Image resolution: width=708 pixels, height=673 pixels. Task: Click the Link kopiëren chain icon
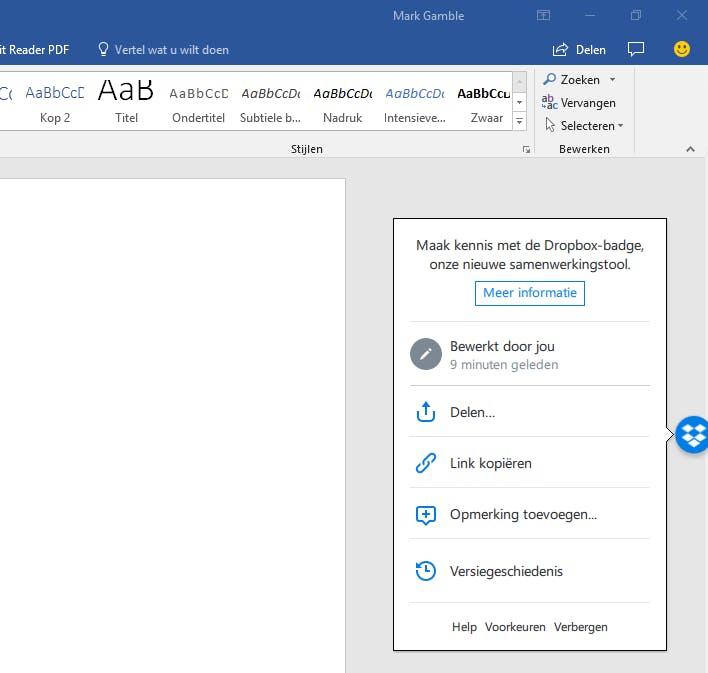point(426,463)
